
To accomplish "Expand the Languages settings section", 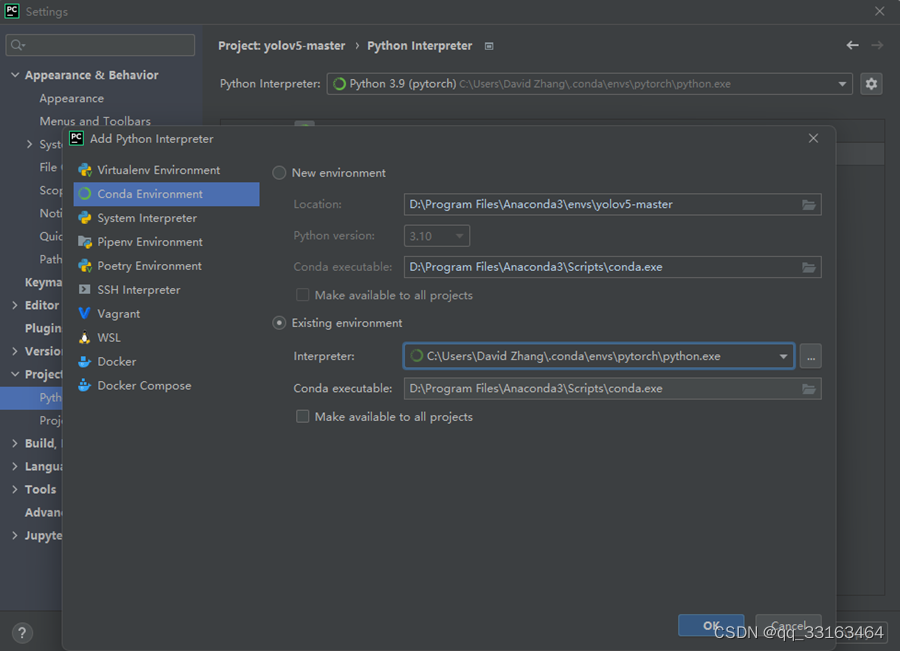I will 15,466.
